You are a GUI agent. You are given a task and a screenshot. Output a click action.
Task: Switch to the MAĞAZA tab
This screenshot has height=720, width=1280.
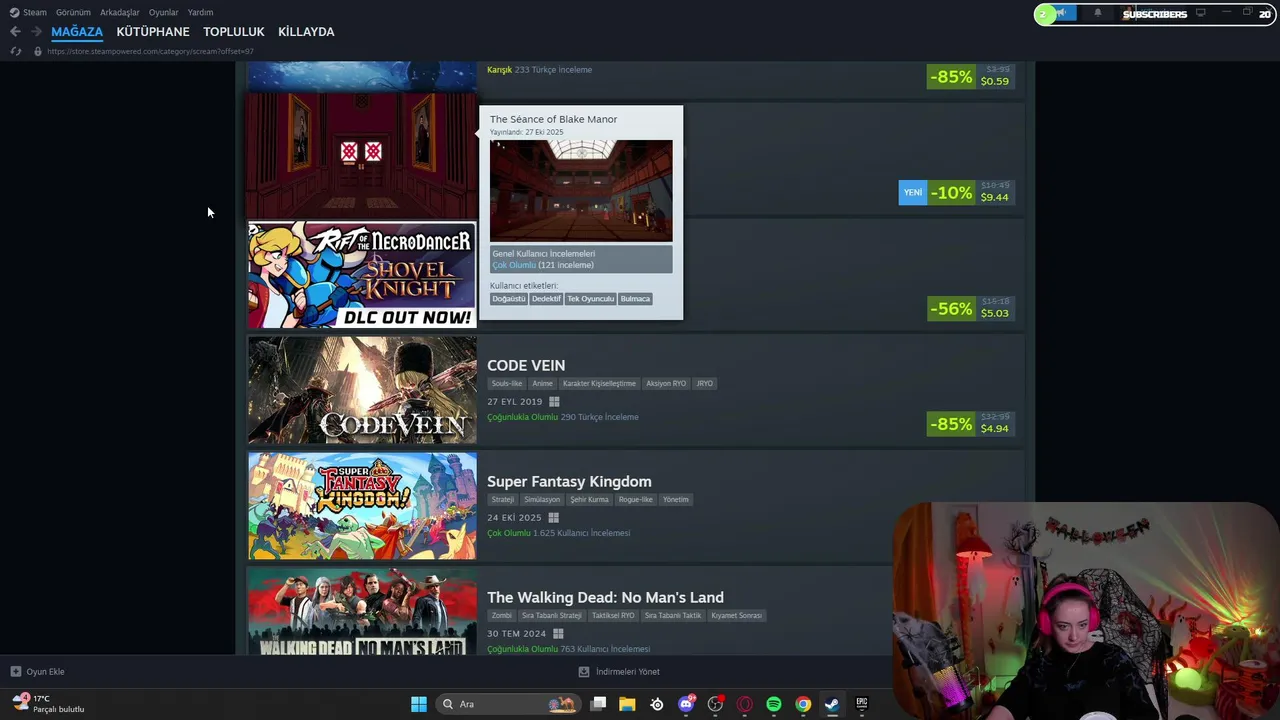[77, 32]
